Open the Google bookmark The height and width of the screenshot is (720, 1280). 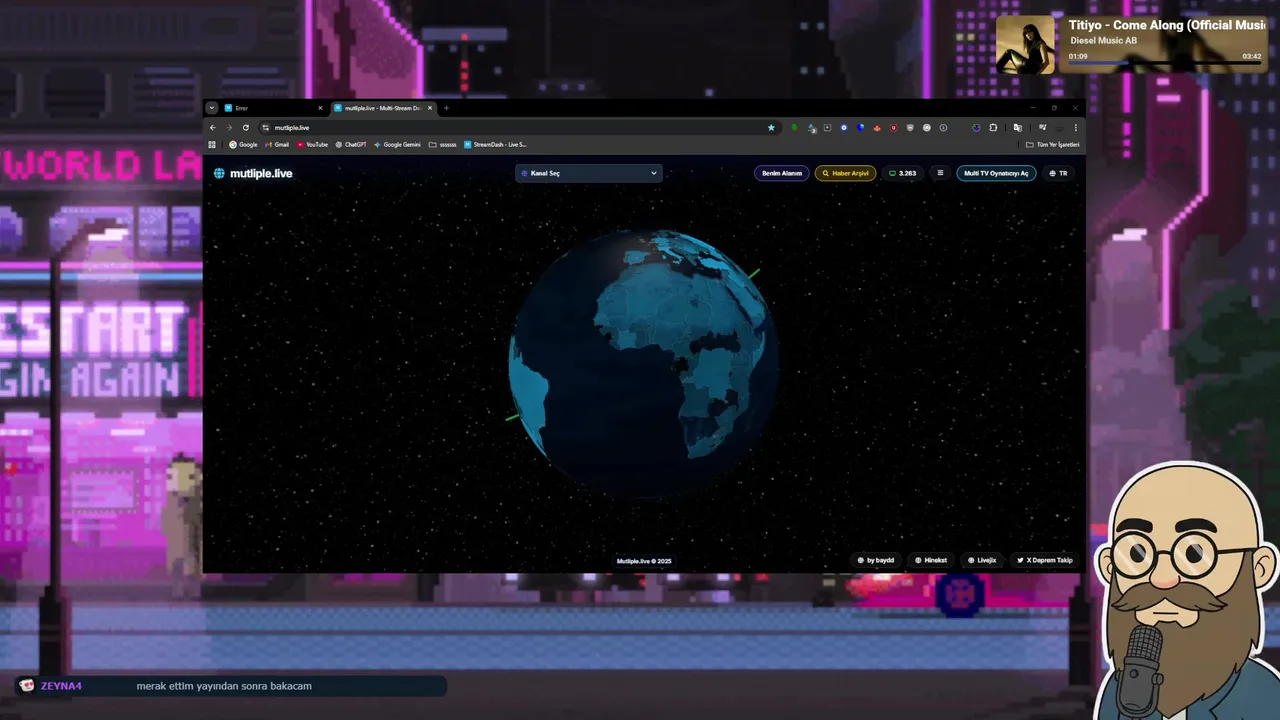(x=243, y=144)
